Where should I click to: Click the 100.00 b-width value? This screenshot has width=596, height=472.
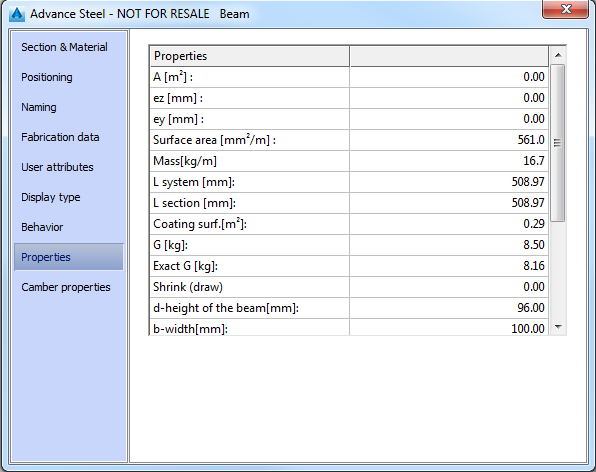pyautogui.click(x=528, y=329)
